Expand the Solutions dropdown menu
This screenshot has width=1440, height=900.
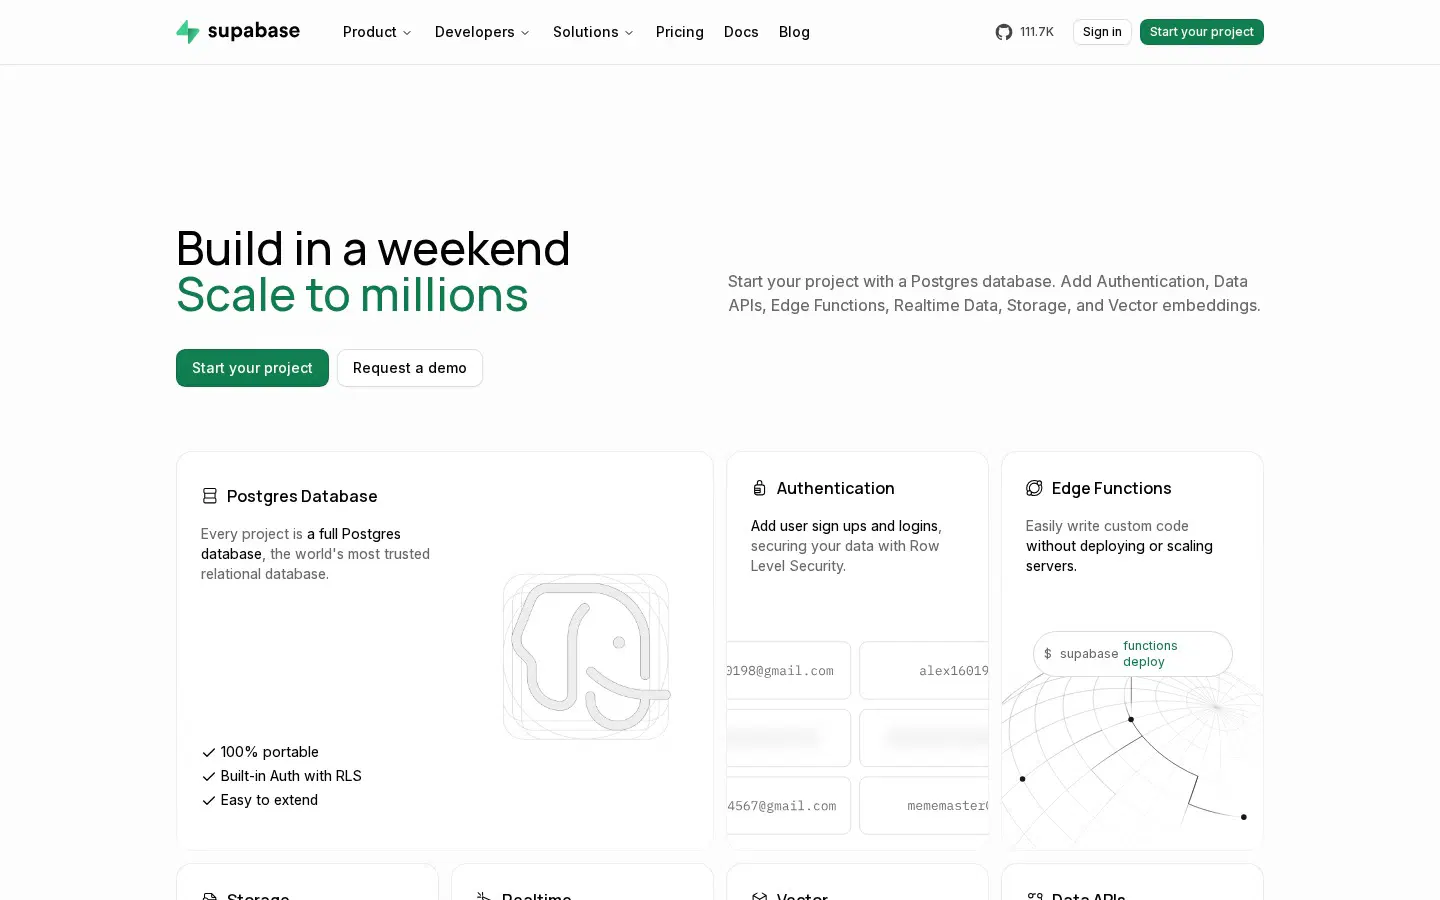pos(593,32)
